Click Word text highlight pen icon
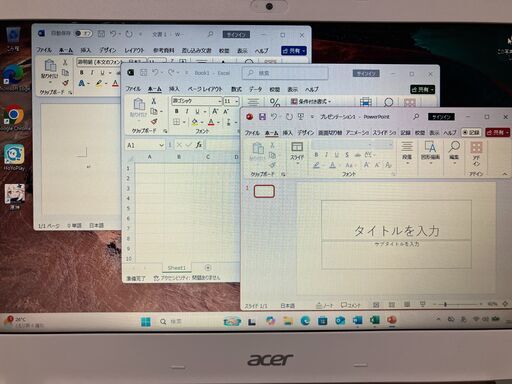 pyautogui.click(x=99, y=83)
